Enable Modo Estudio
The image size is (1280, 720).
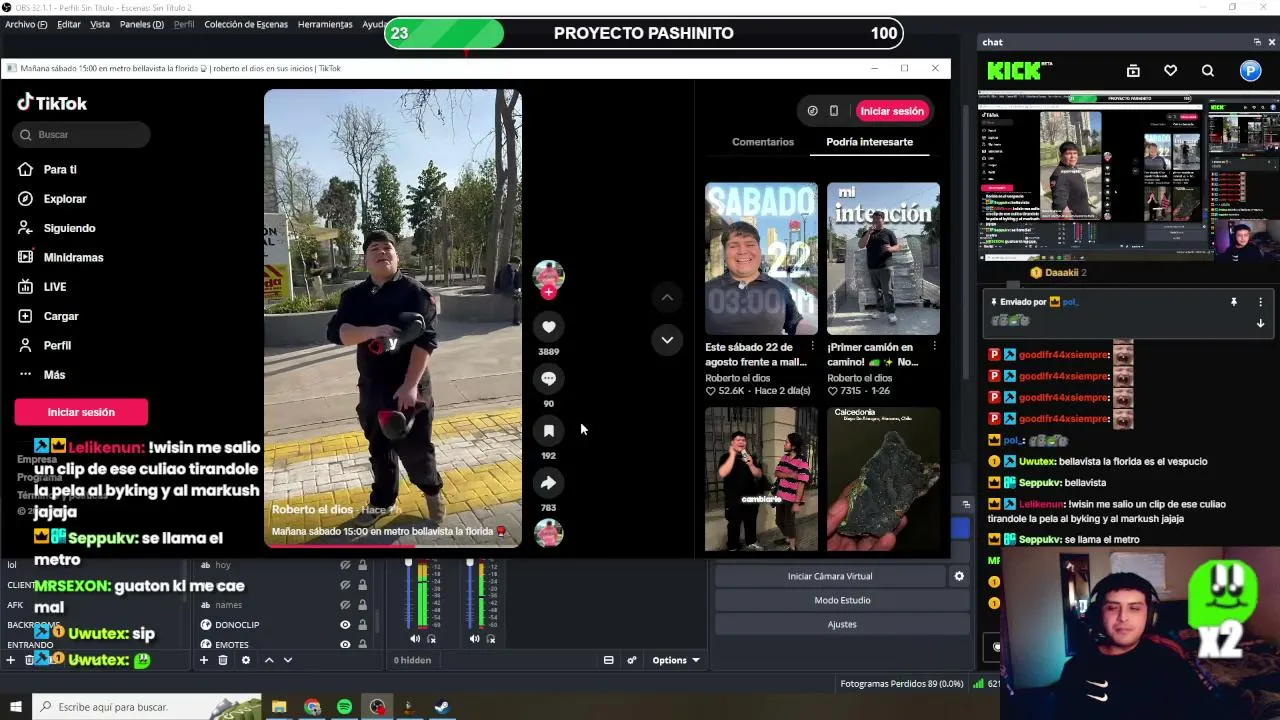842,600
